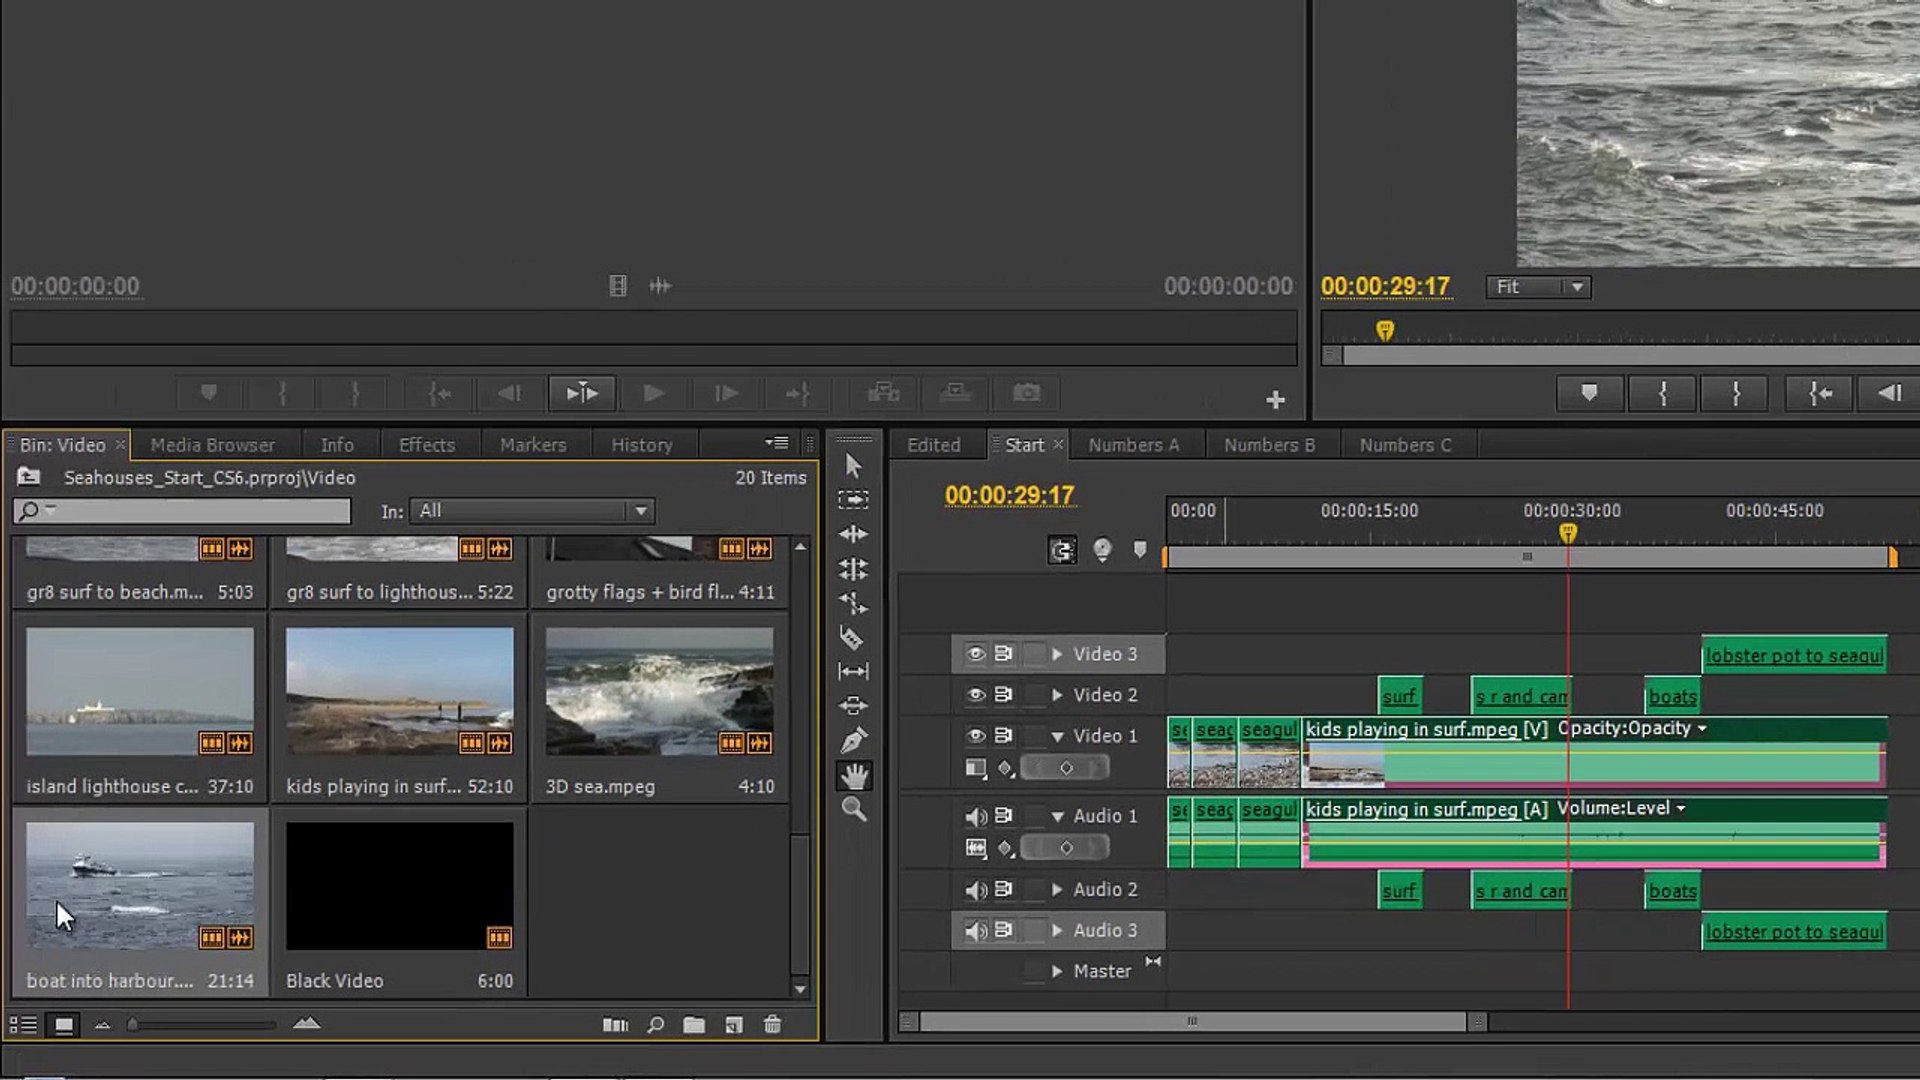Select the Razor tool

[x=853, y=638]
